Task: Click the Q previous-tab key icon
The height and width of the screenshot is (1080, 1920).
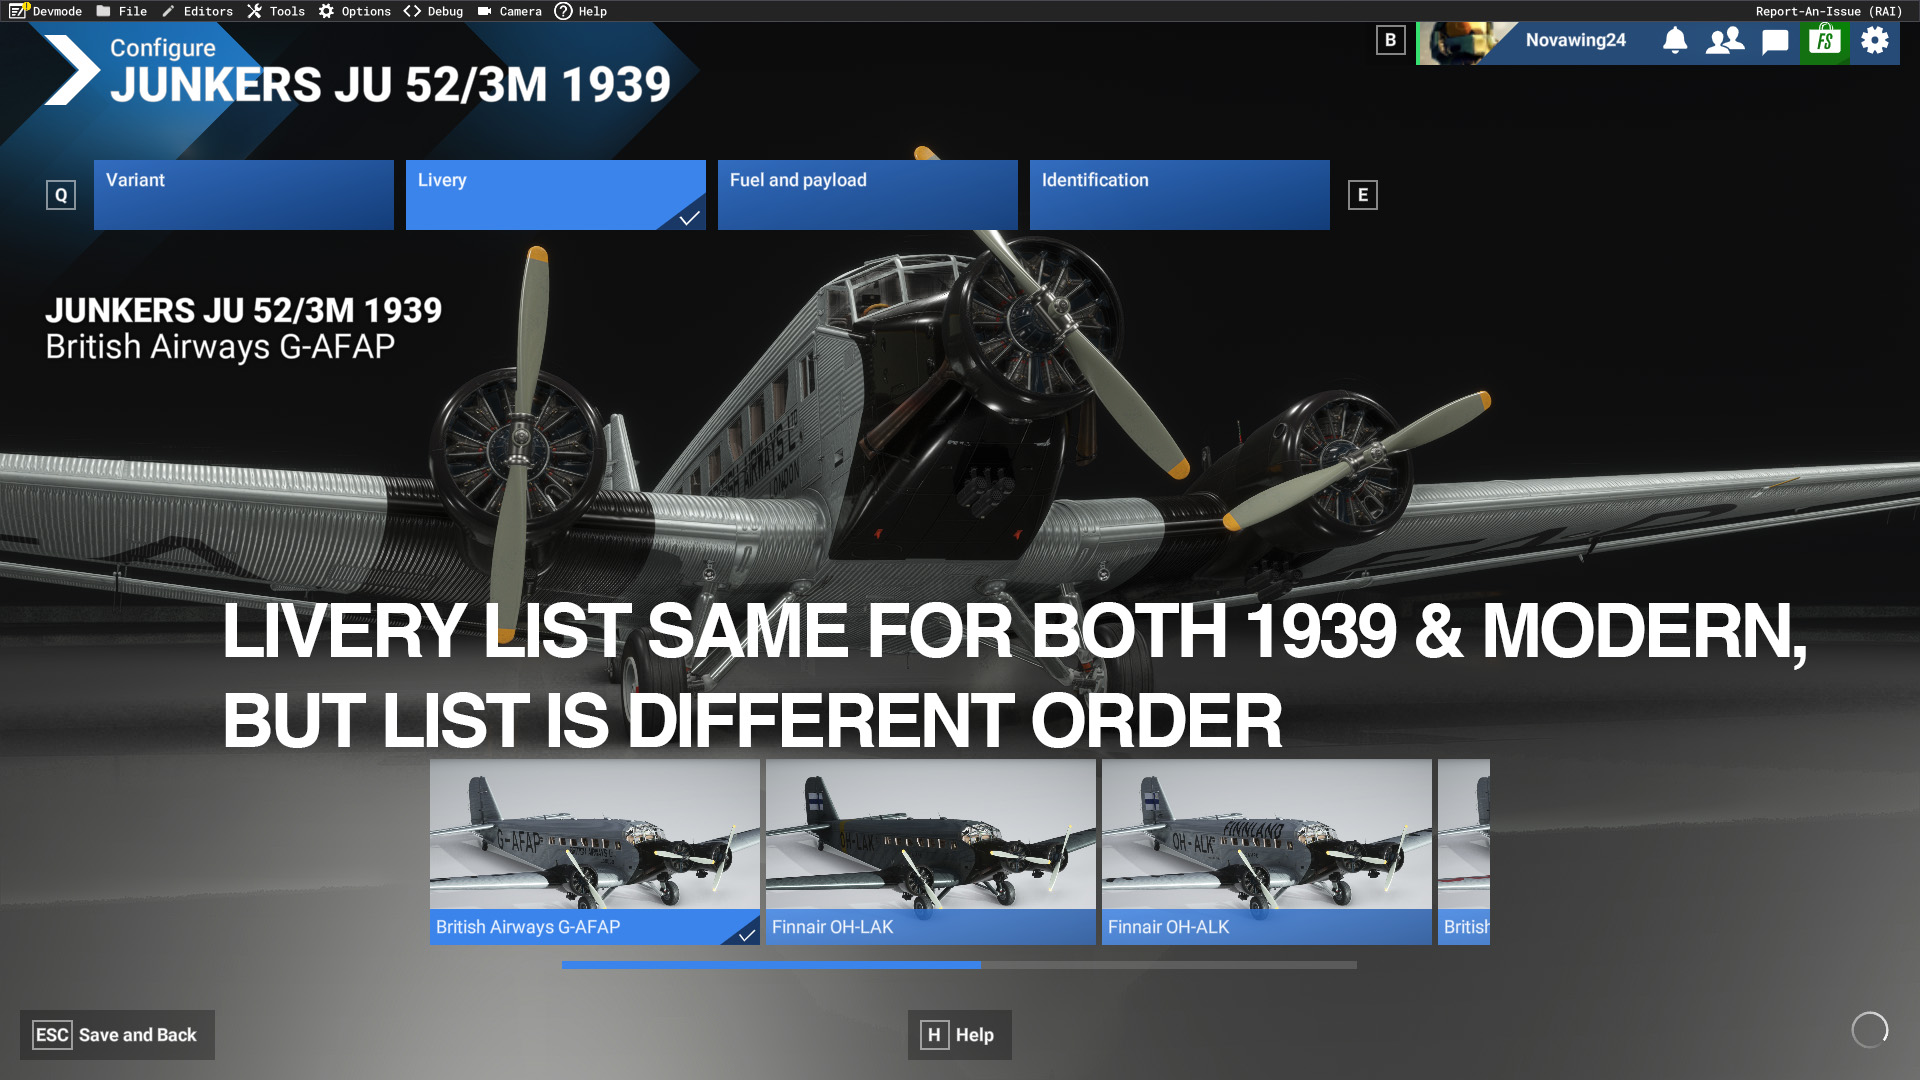Action: click(61, 195)
